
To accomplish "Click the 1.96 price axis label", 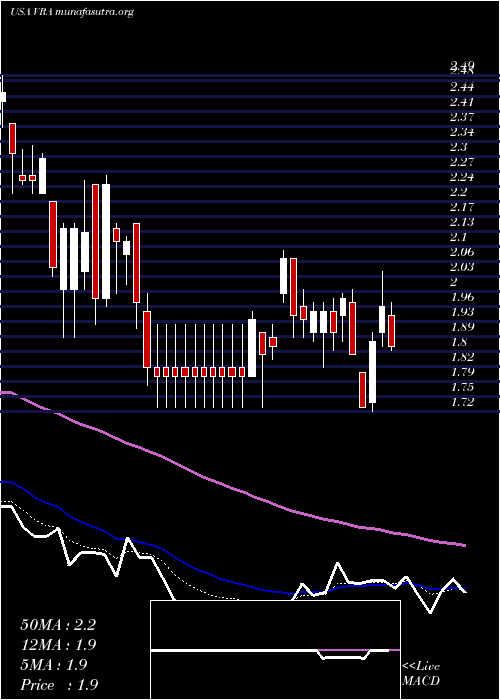I will [462, 297].
